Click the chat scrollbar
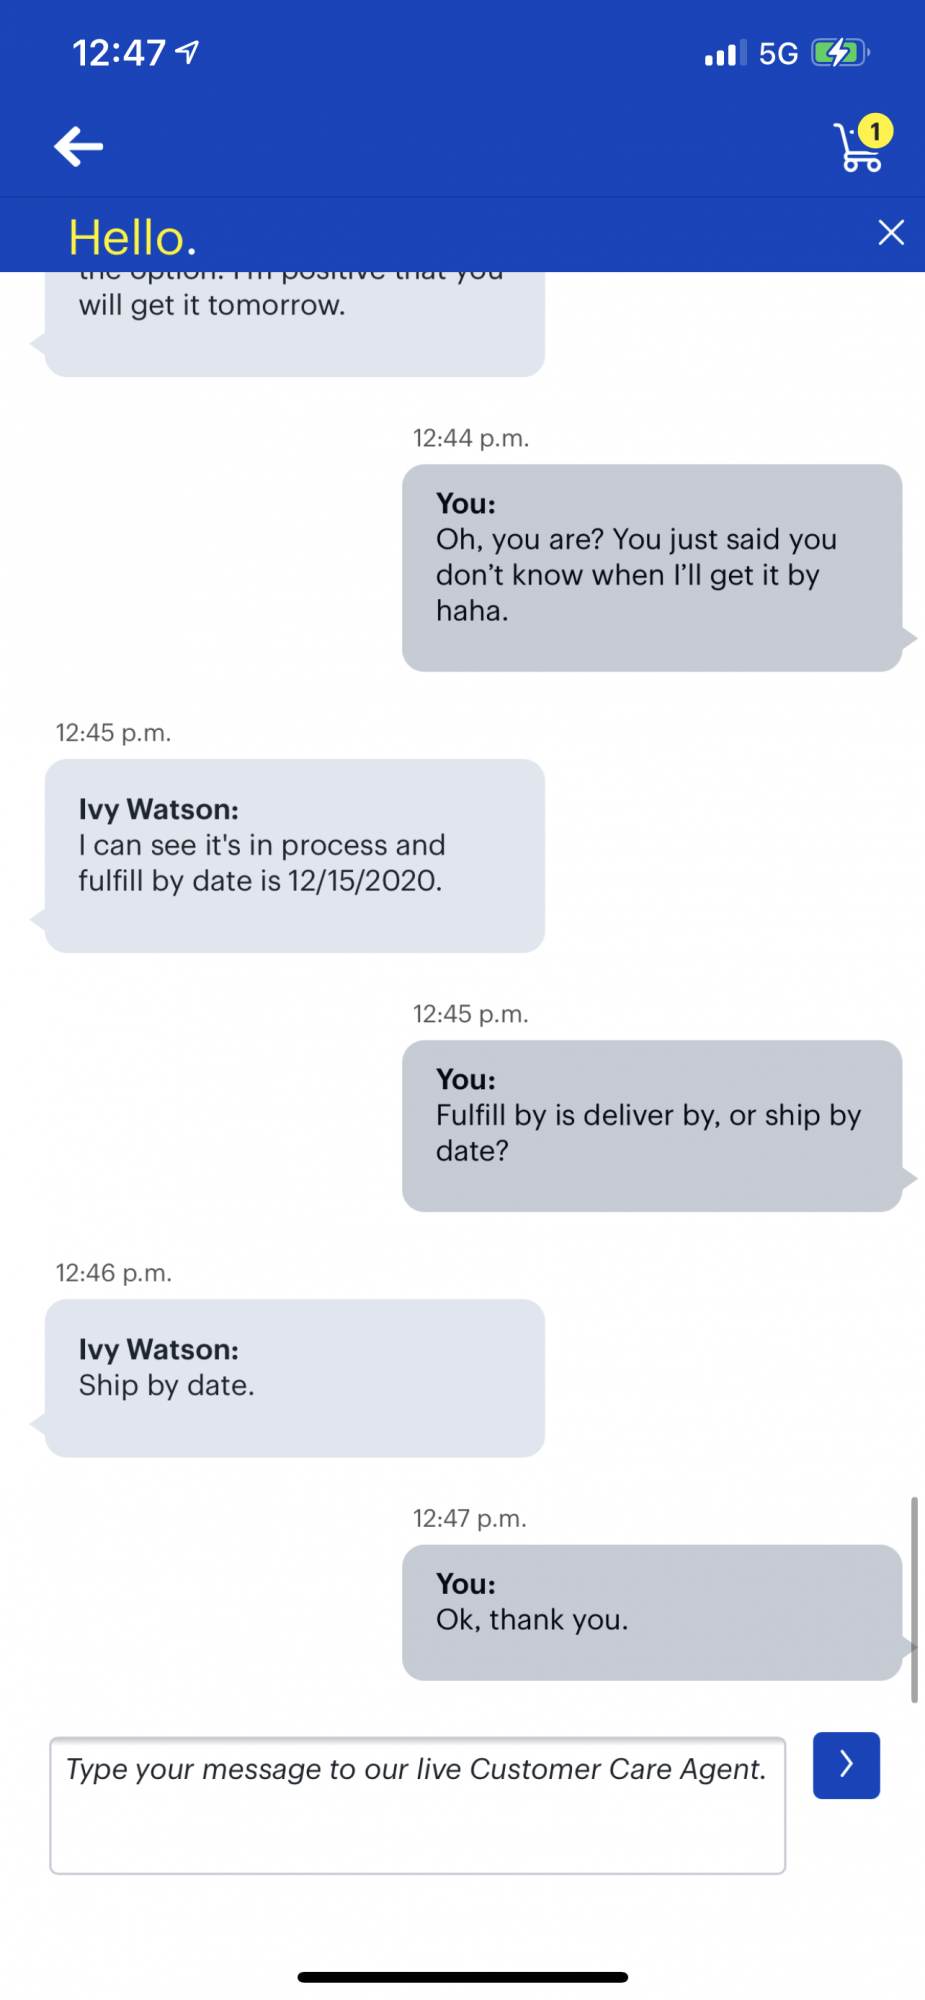Screen dimensions: 925x2000 pos(914,1598)
